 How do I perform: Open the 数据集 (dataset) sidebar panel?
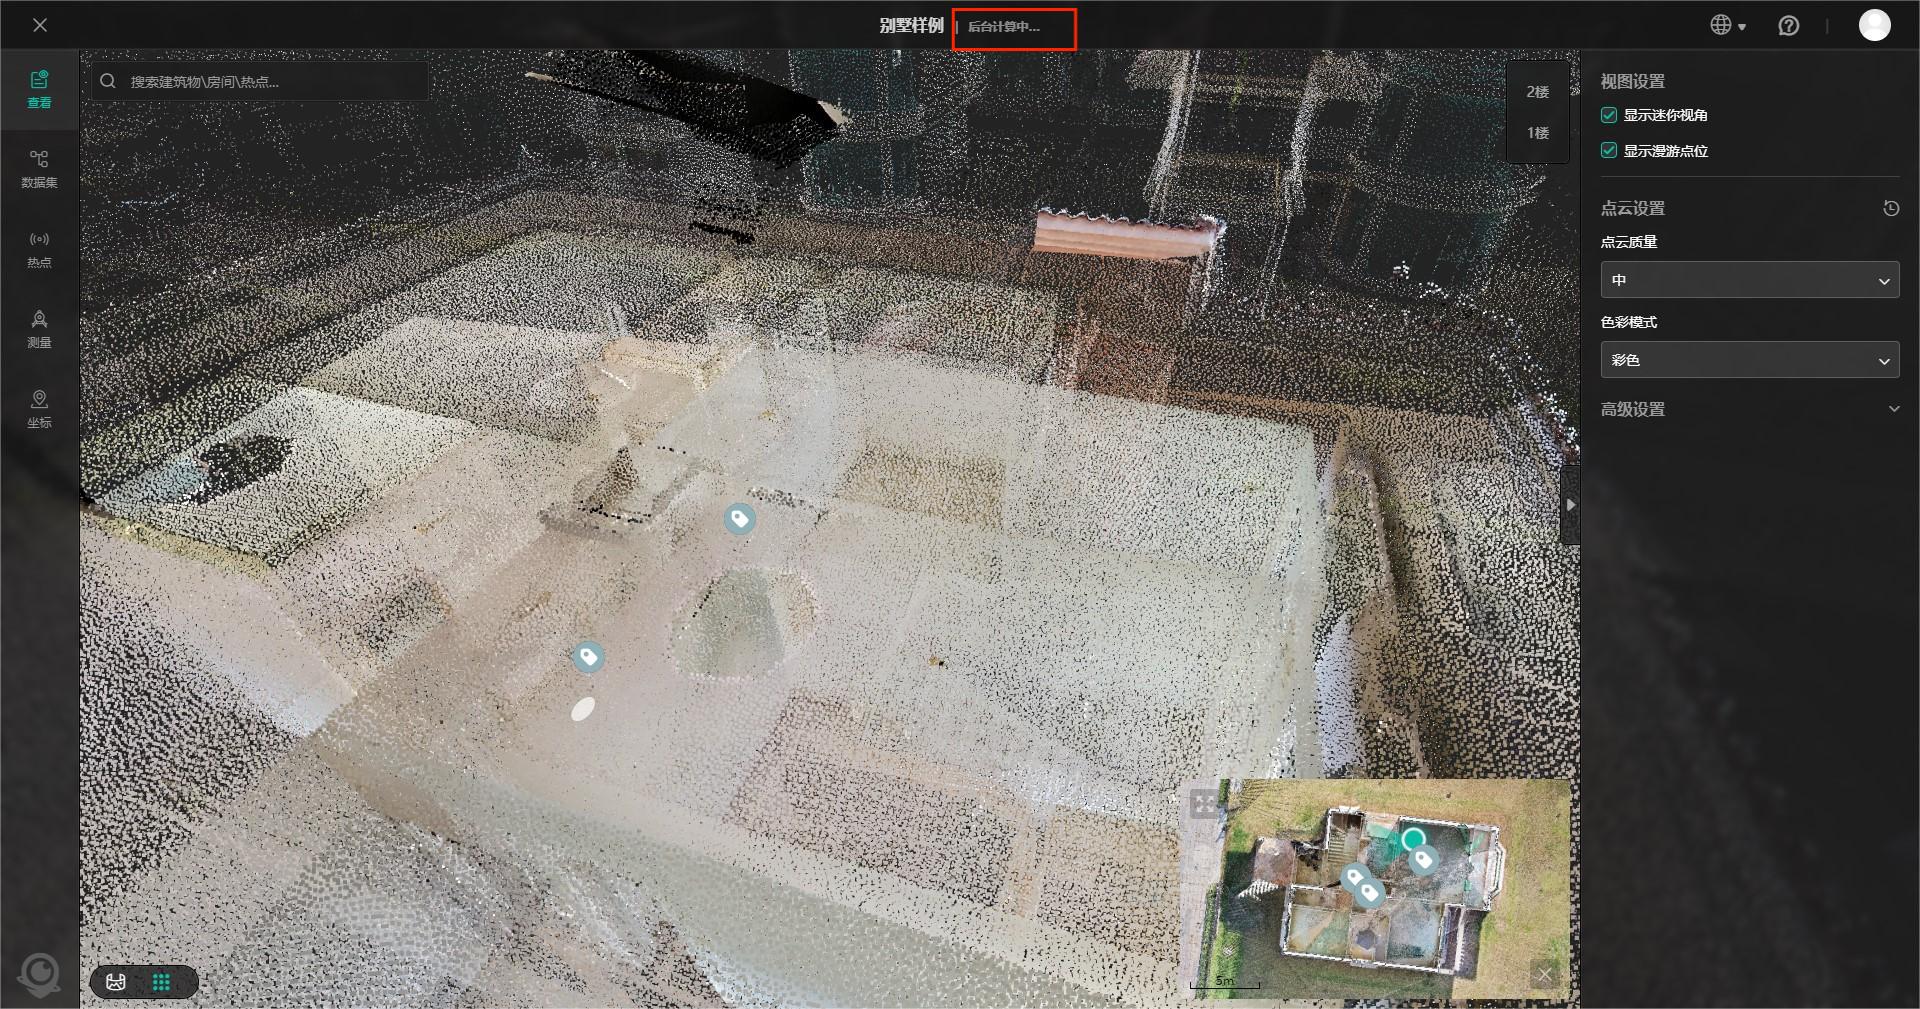tap(39, 168)
